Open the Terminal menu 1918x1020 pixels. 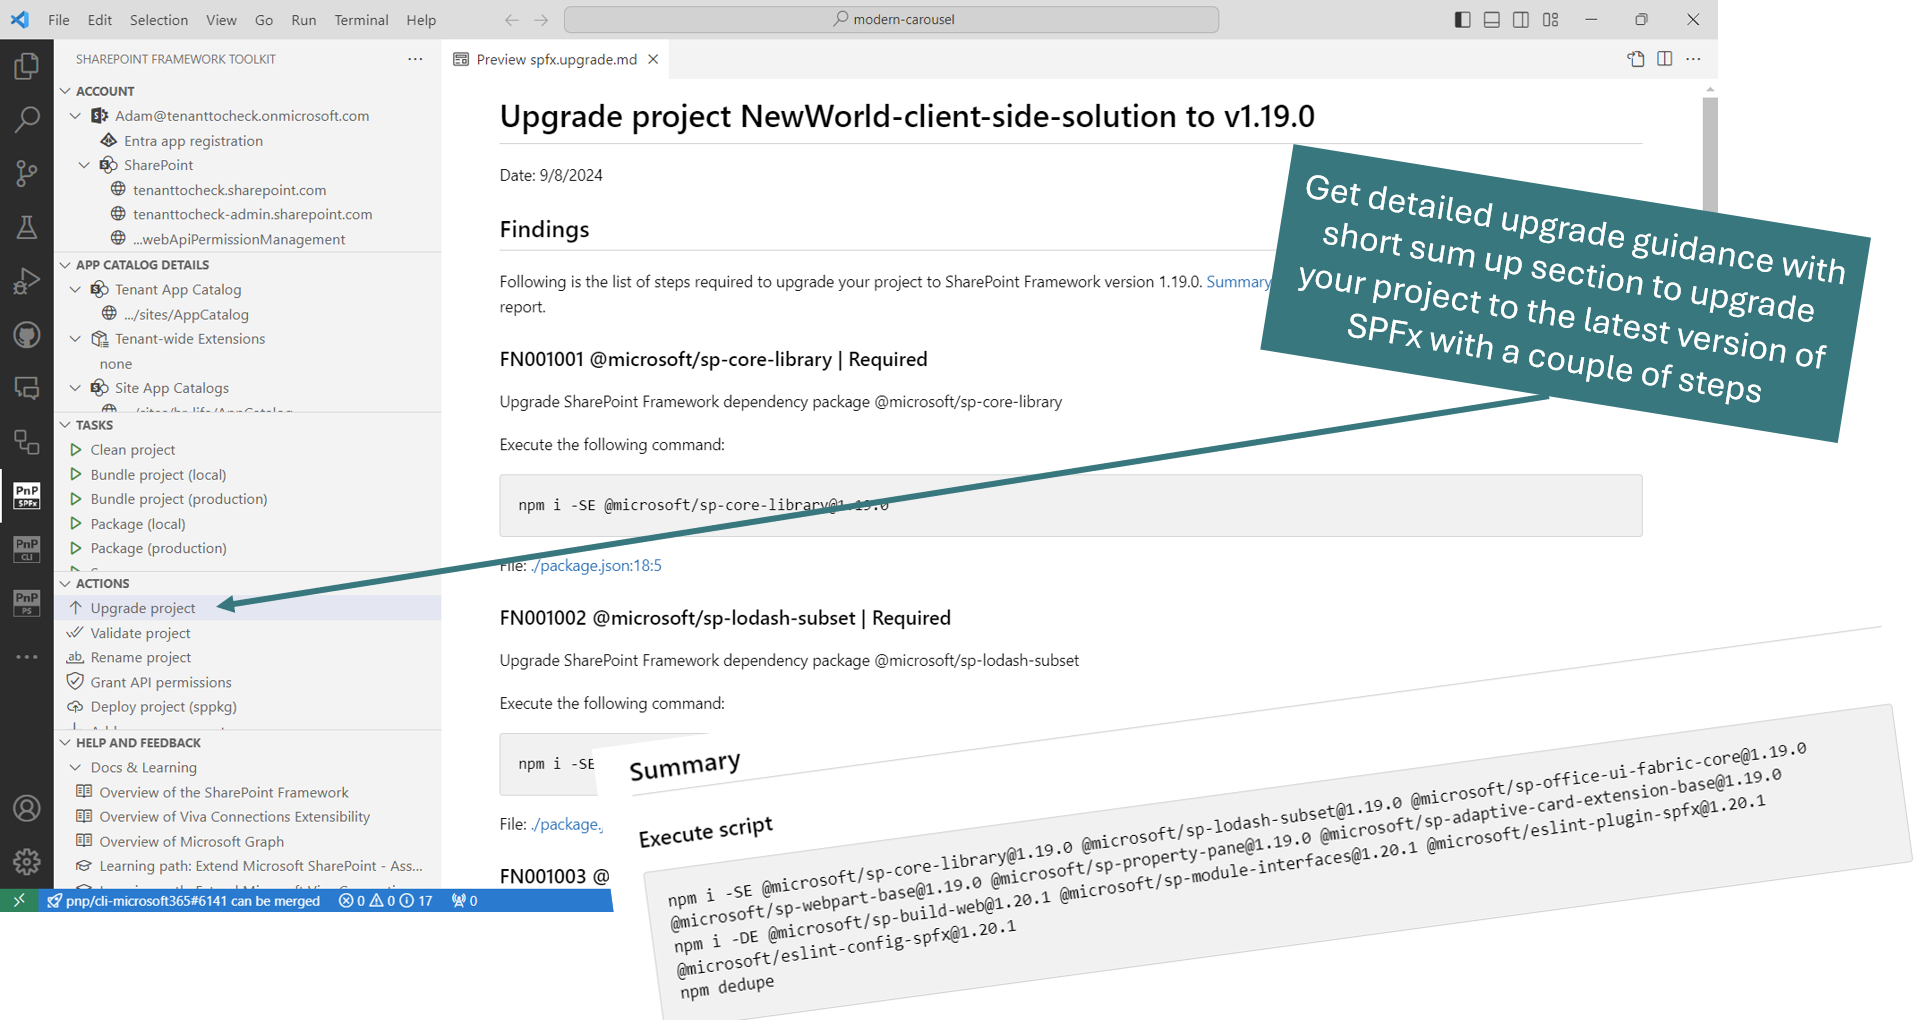tap(361, 20)
